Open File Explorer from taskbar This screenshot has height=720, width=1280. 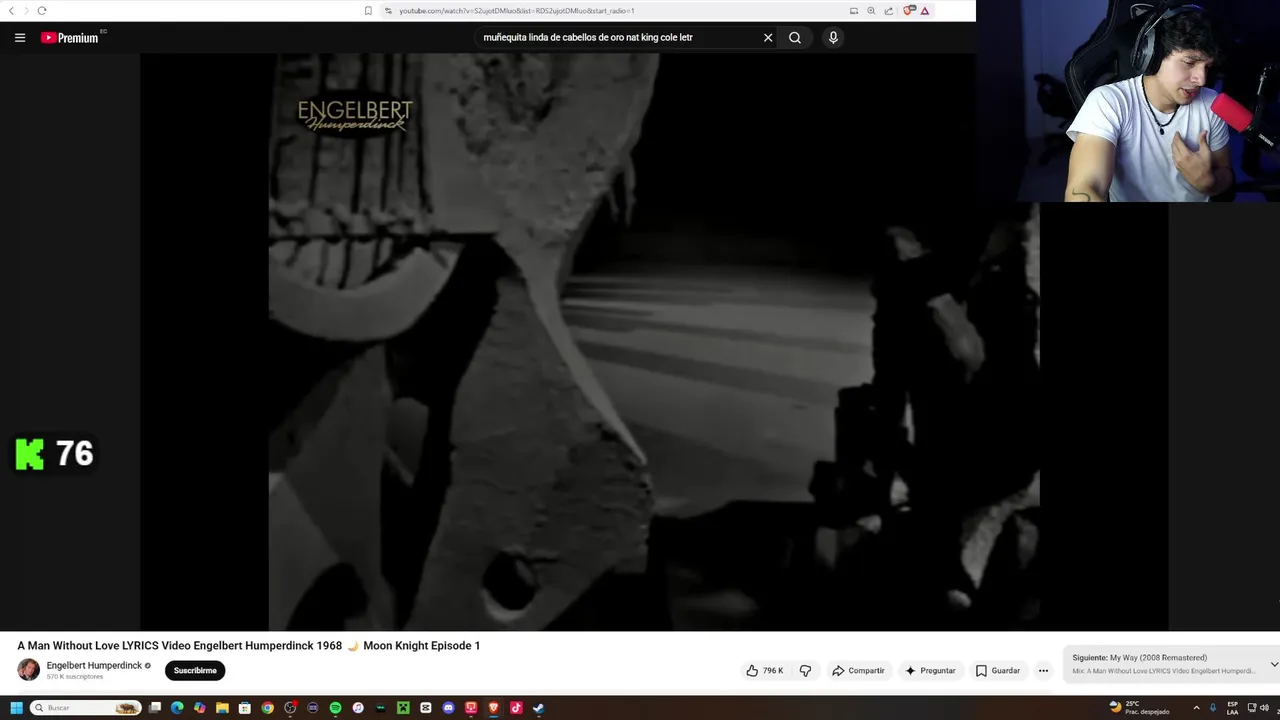[222, 708]
